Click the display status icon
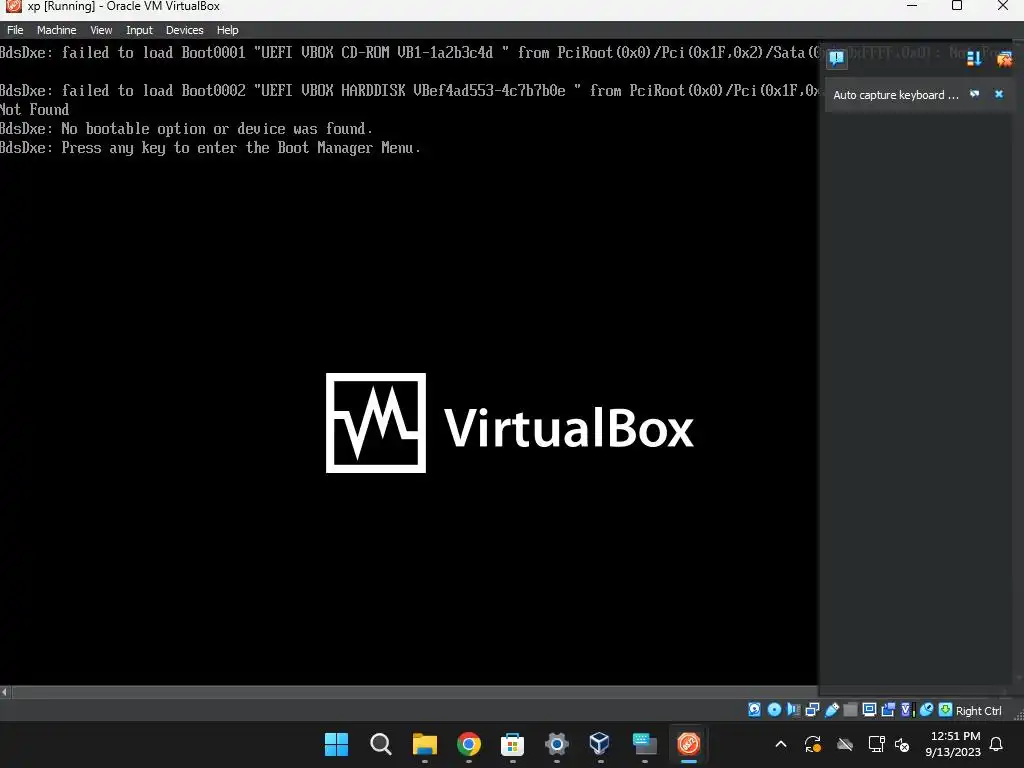This screenshot has width=1024, height=768. 869,709
